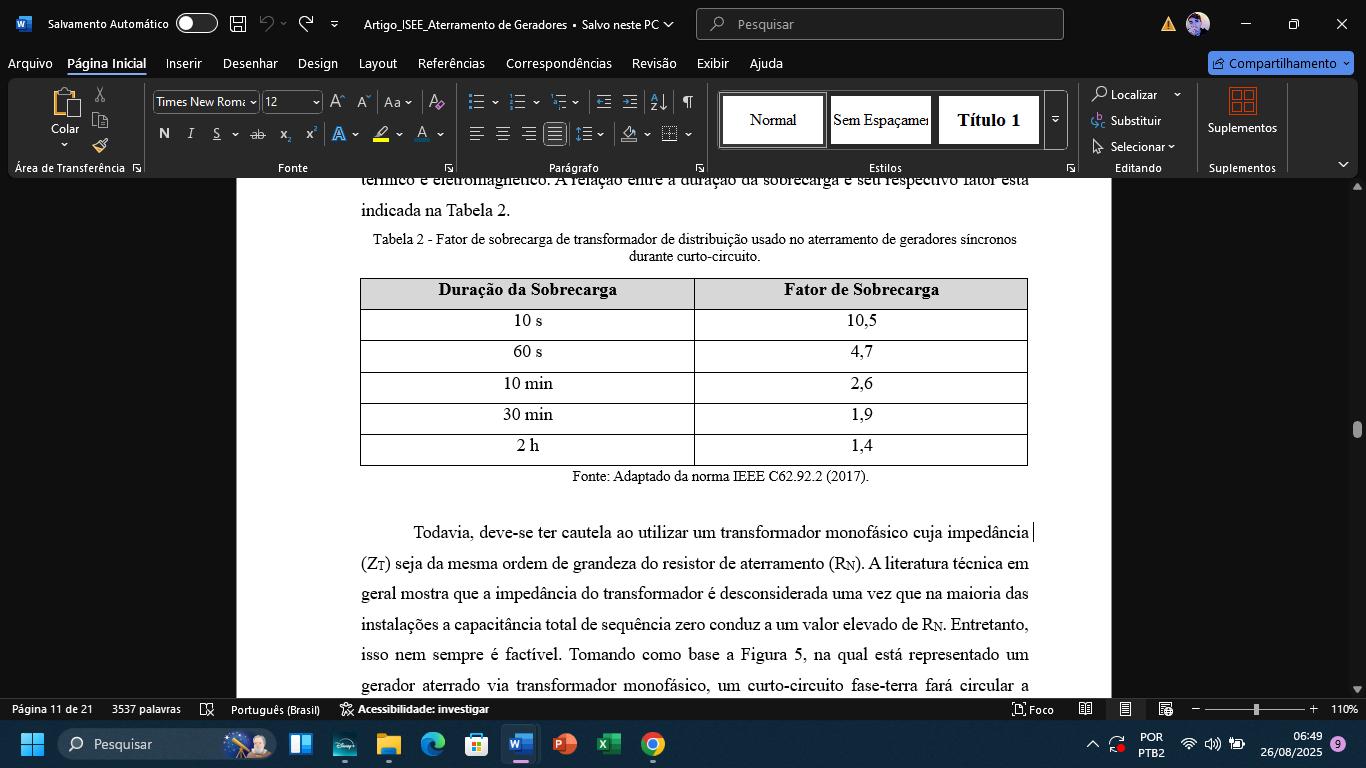
Task: Center the paragraph text
Action: 503,134
